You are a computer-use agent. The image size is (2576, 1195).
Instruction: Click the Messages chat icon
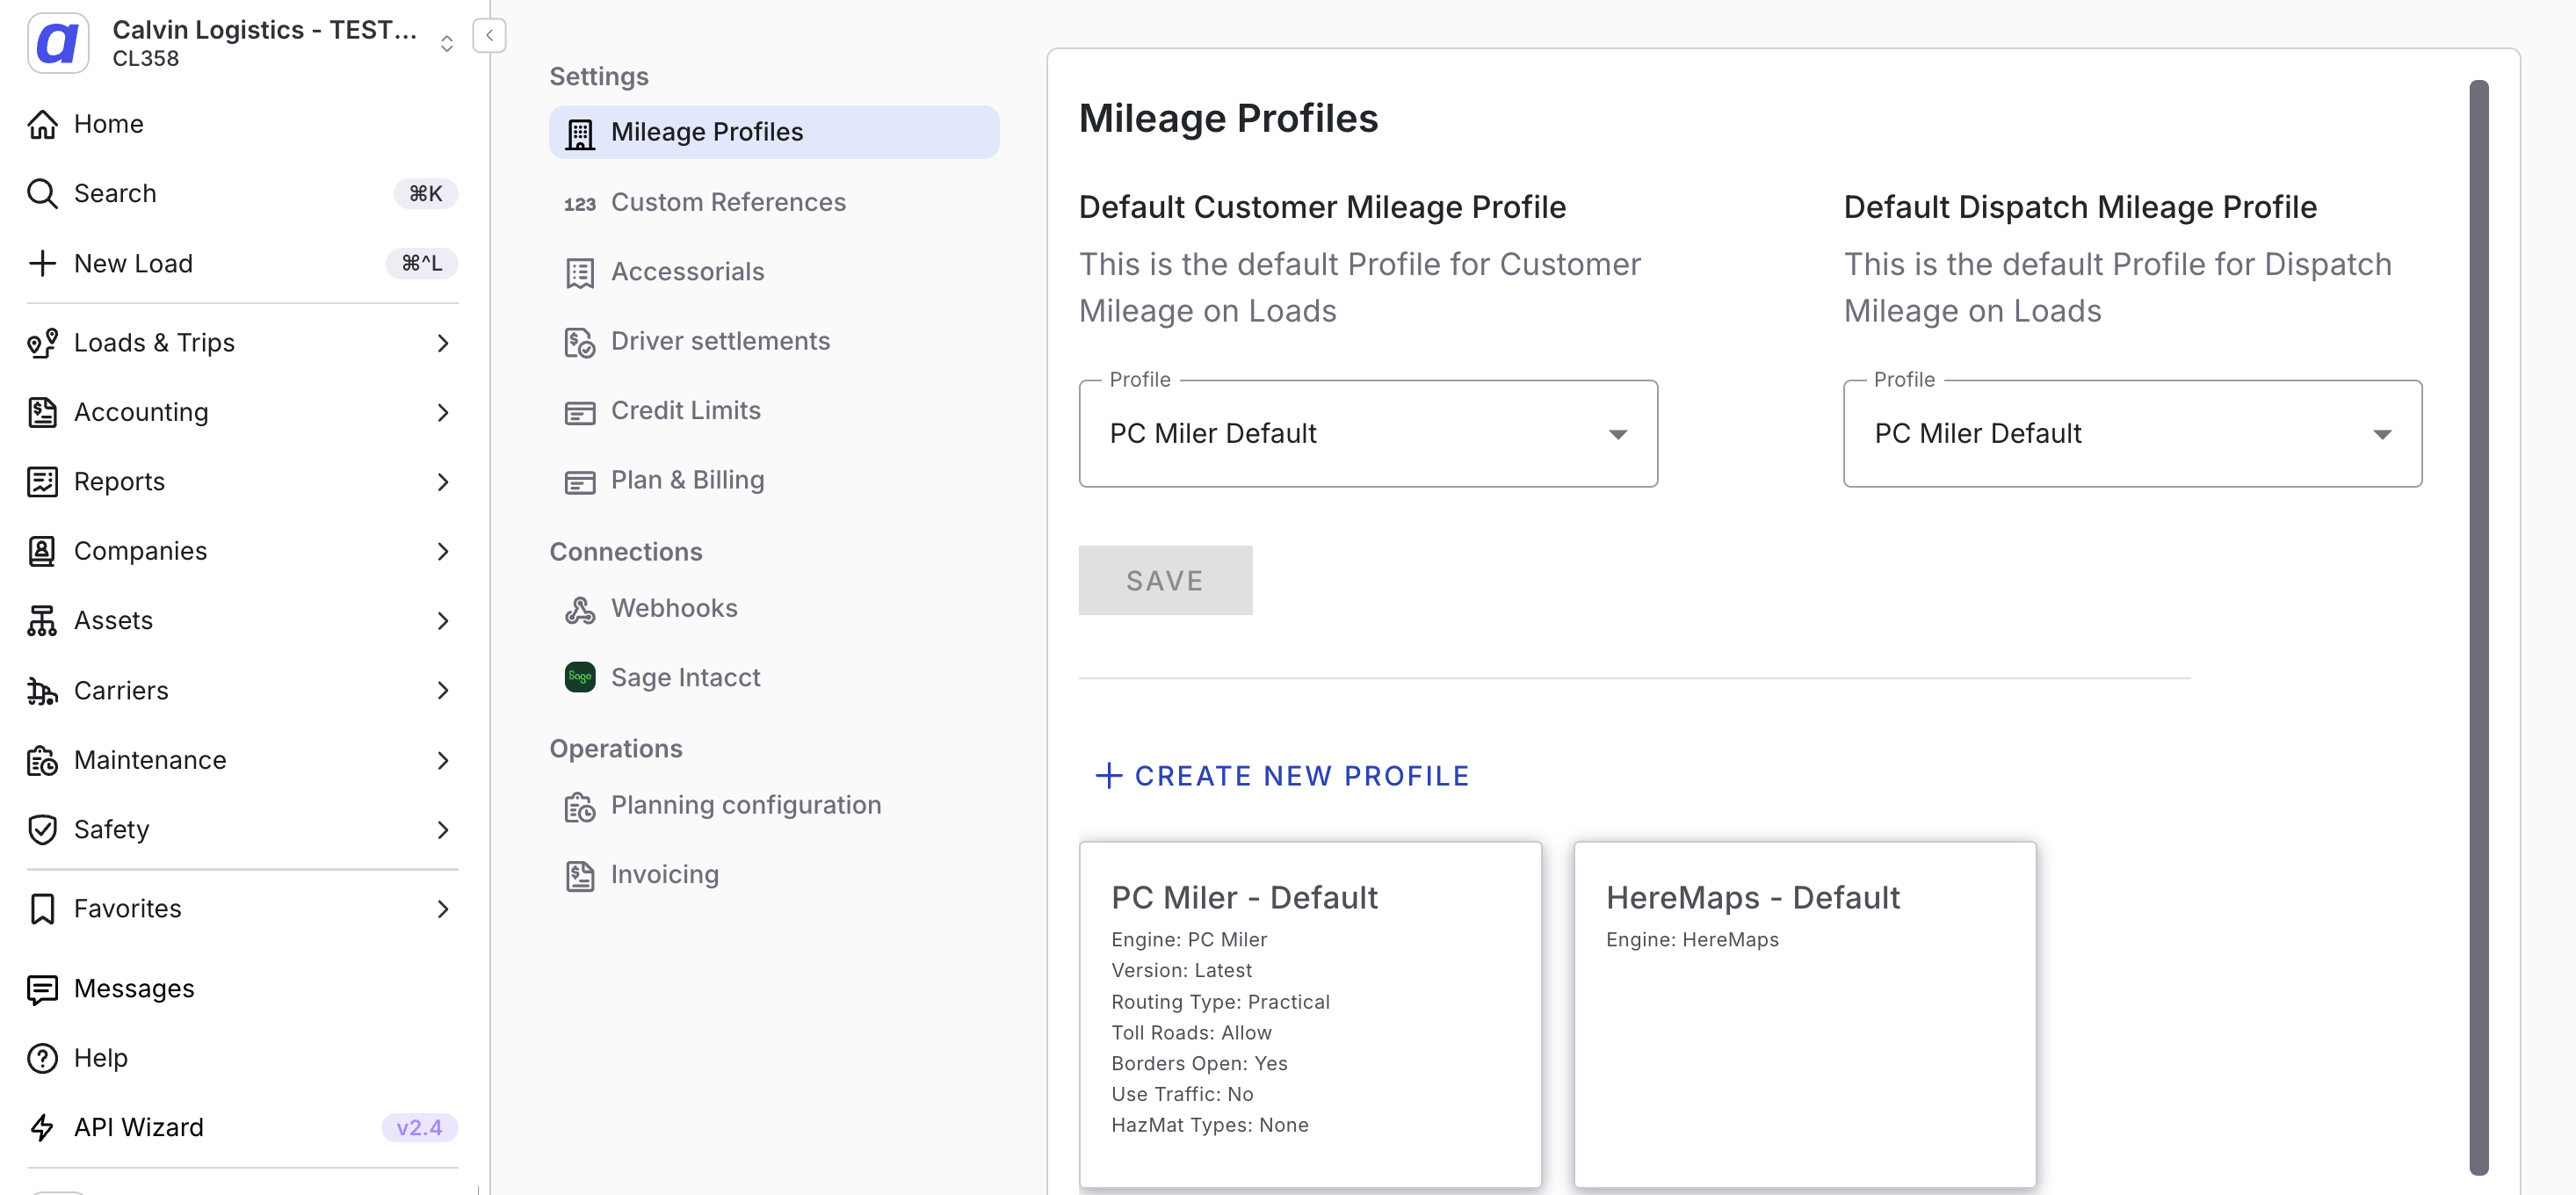pyautogui.click(x=42, y=989)
